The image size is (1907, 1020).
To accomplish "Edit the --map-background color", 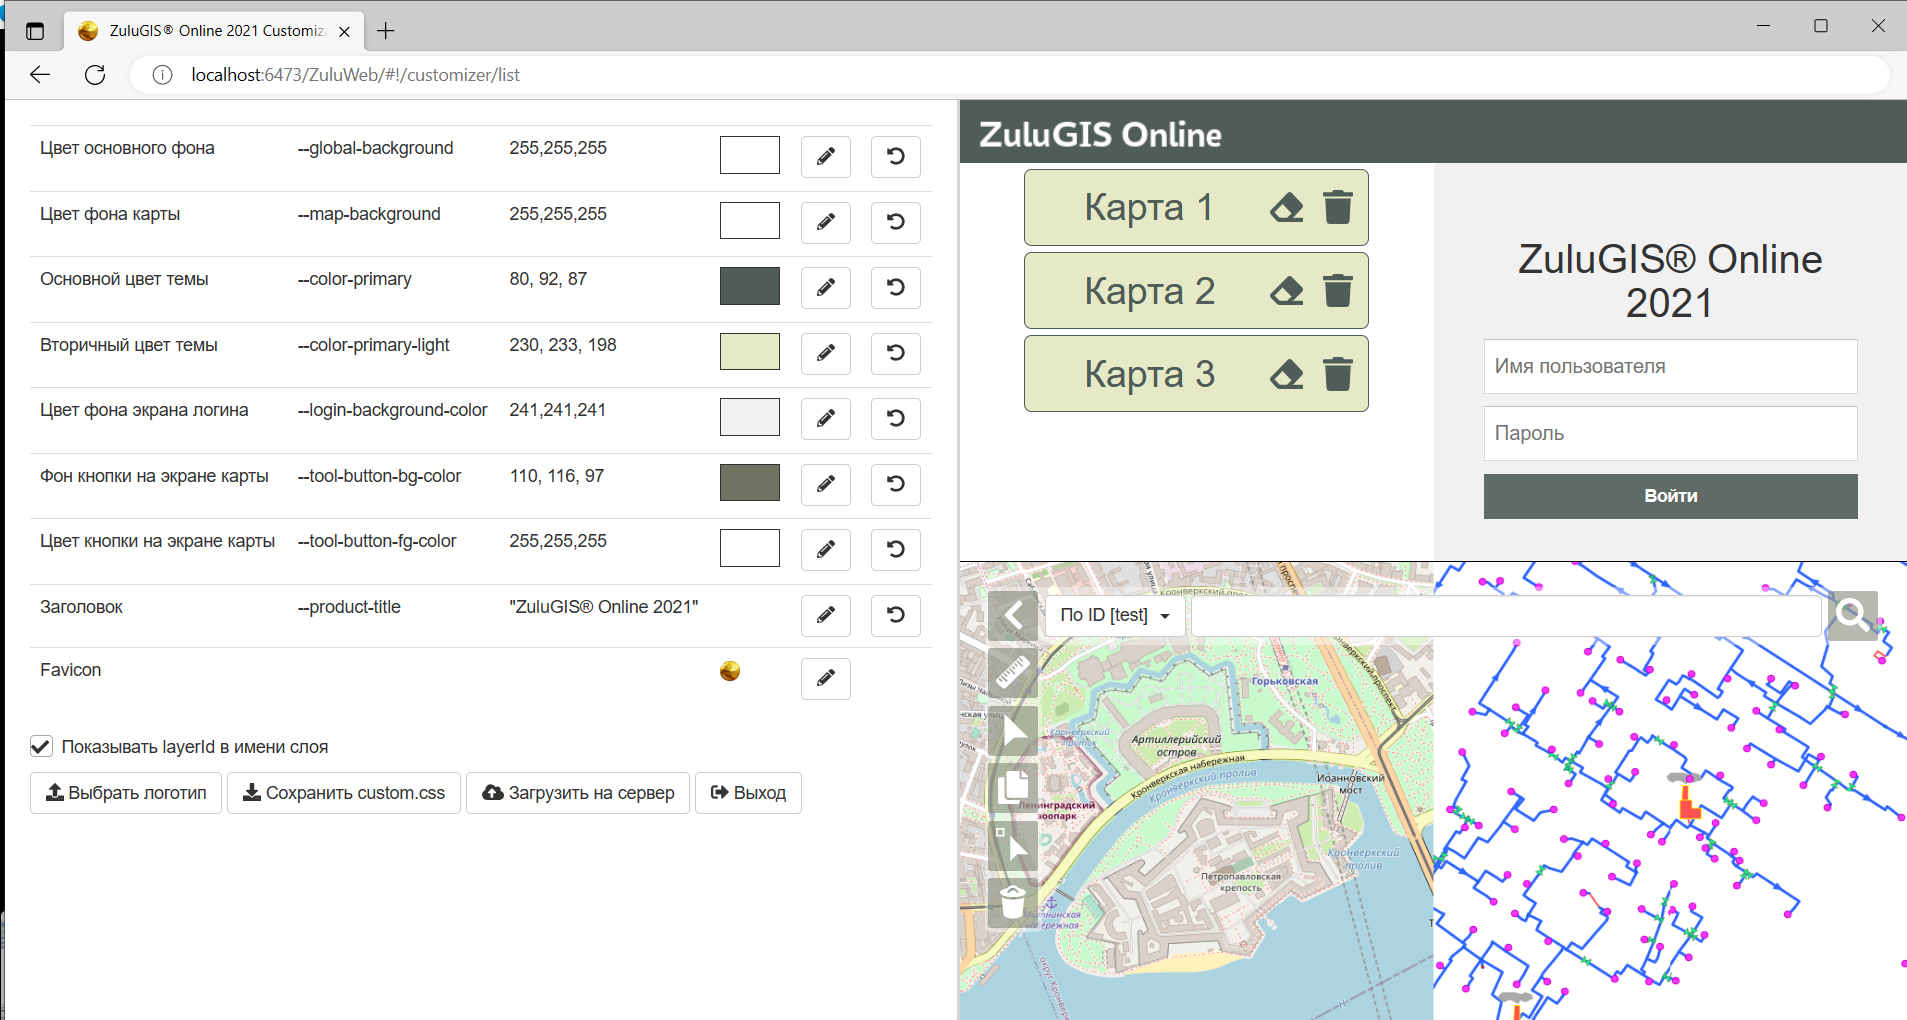I will [x=825, y=222].
